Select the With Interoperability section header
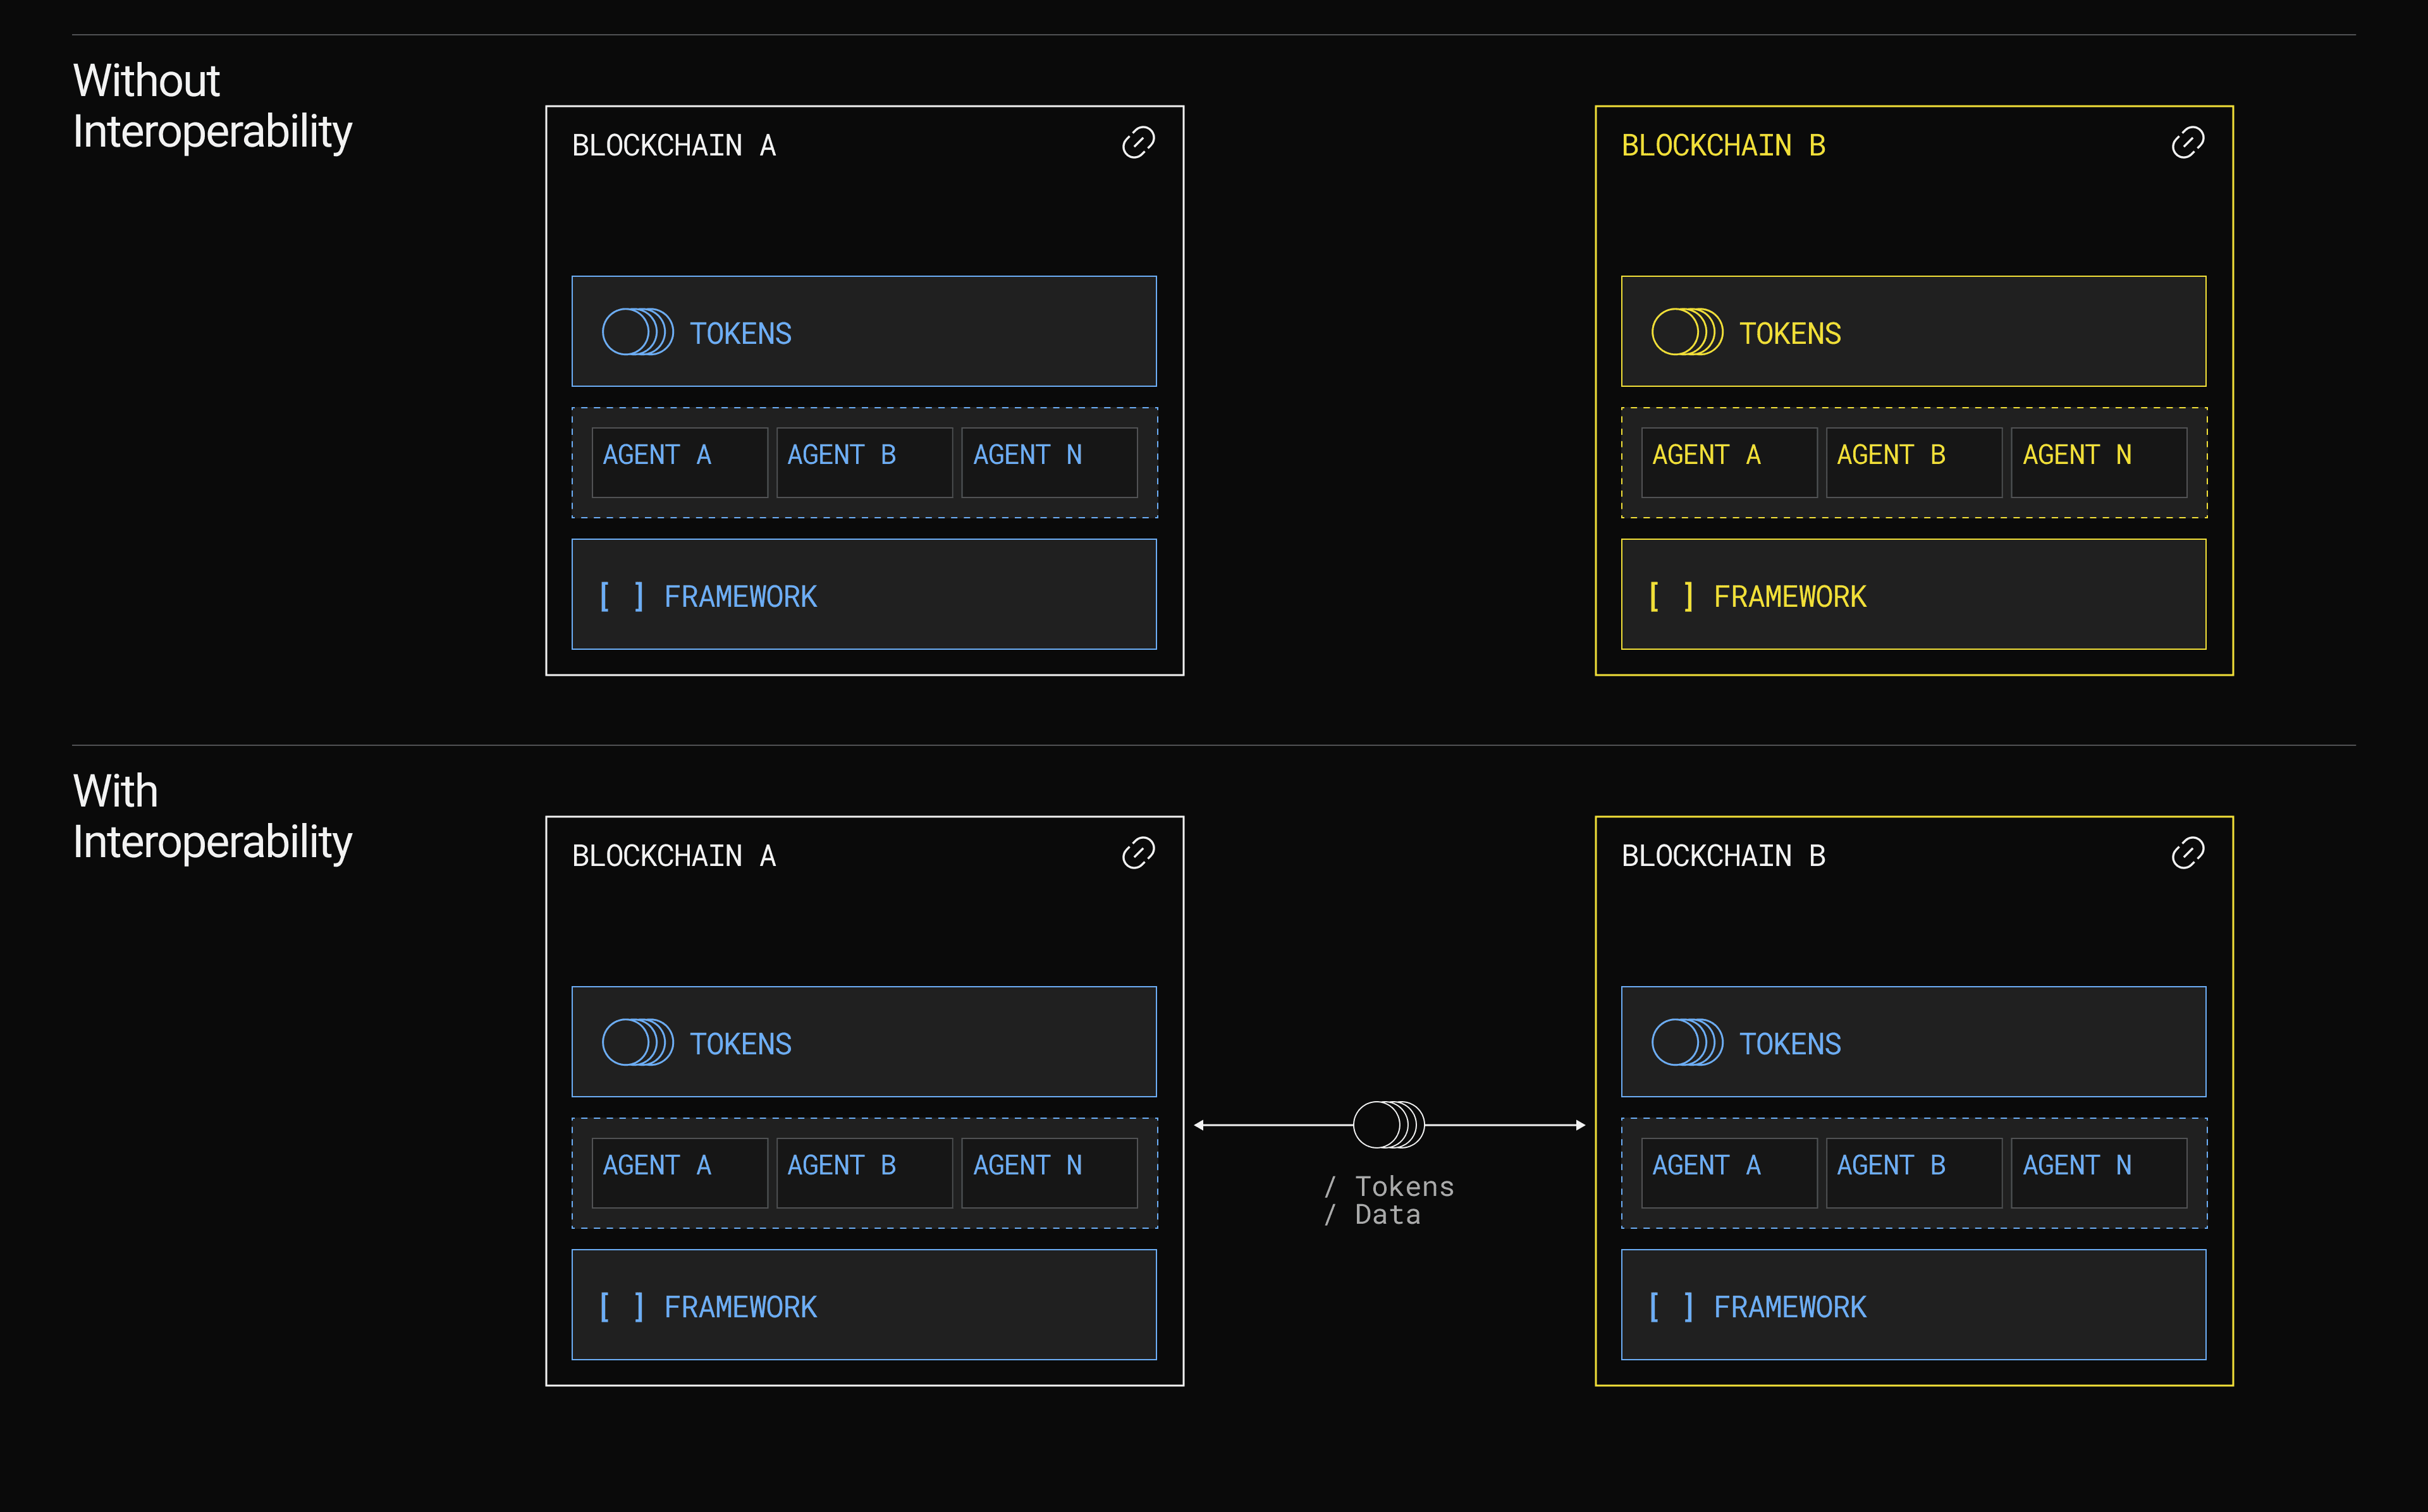This screenshot has width=2428, height=1512. 213,816
